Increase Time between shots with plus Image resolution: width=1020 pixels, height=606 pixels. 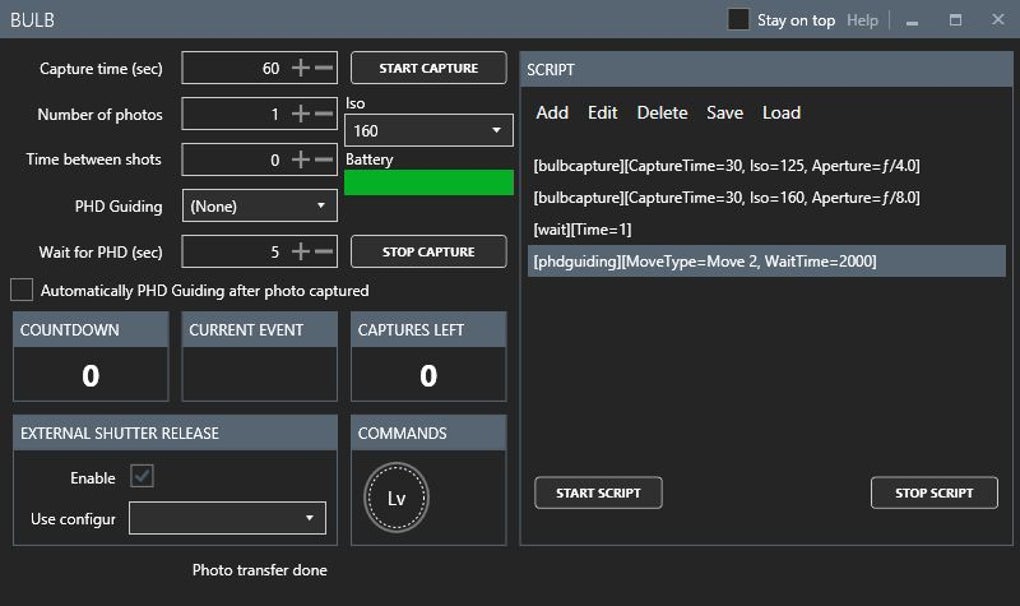coord(301,159)
